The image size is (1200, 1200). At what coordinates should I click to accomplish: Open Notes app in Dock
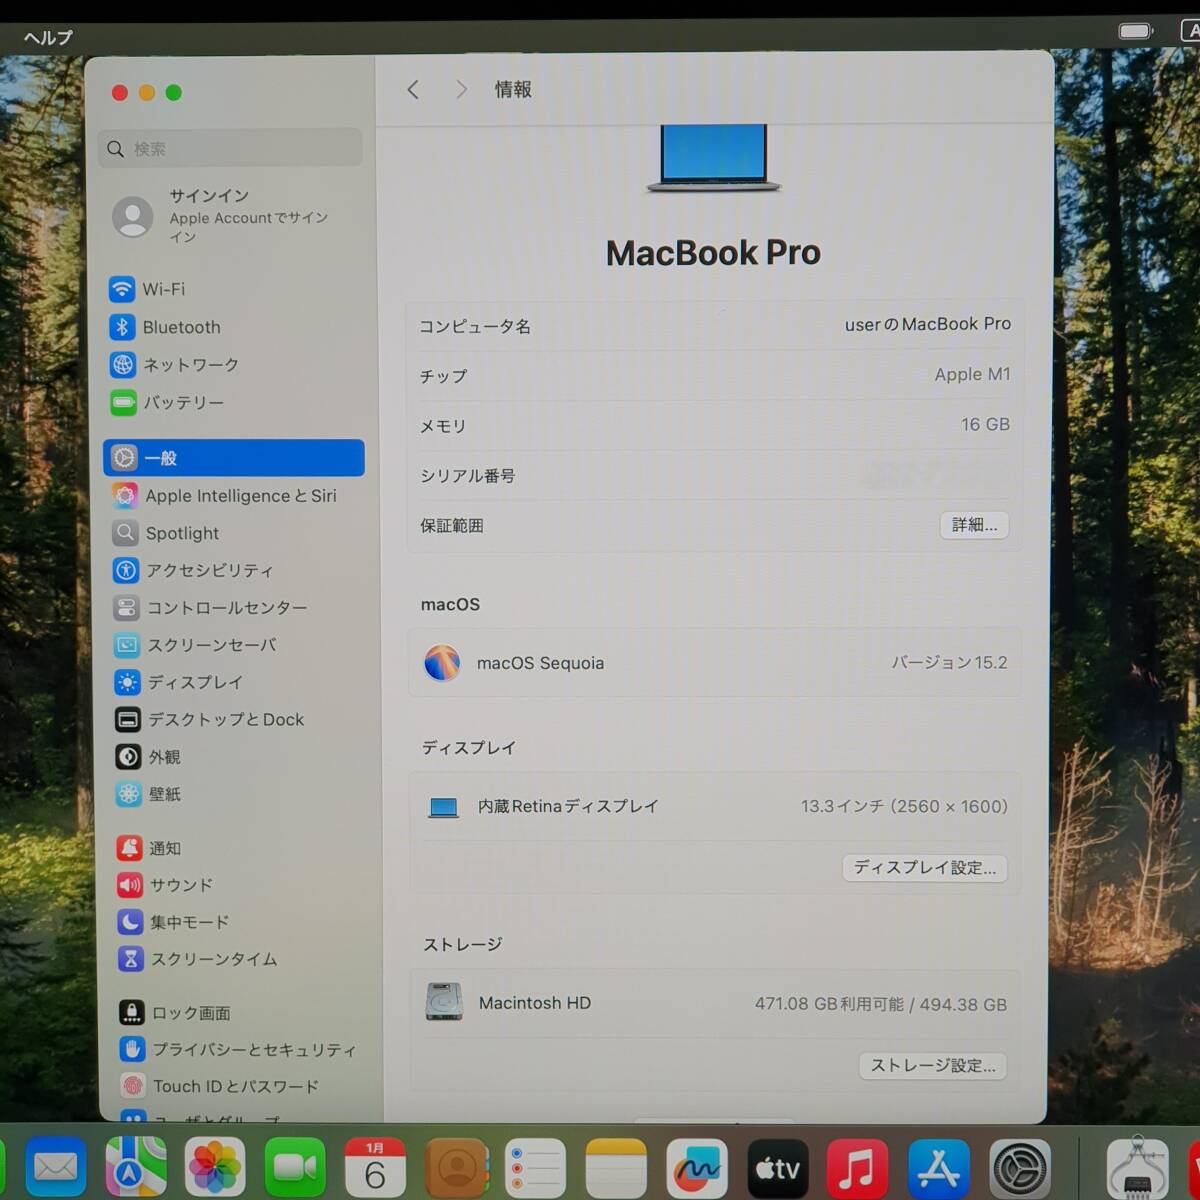(616, 1167)
